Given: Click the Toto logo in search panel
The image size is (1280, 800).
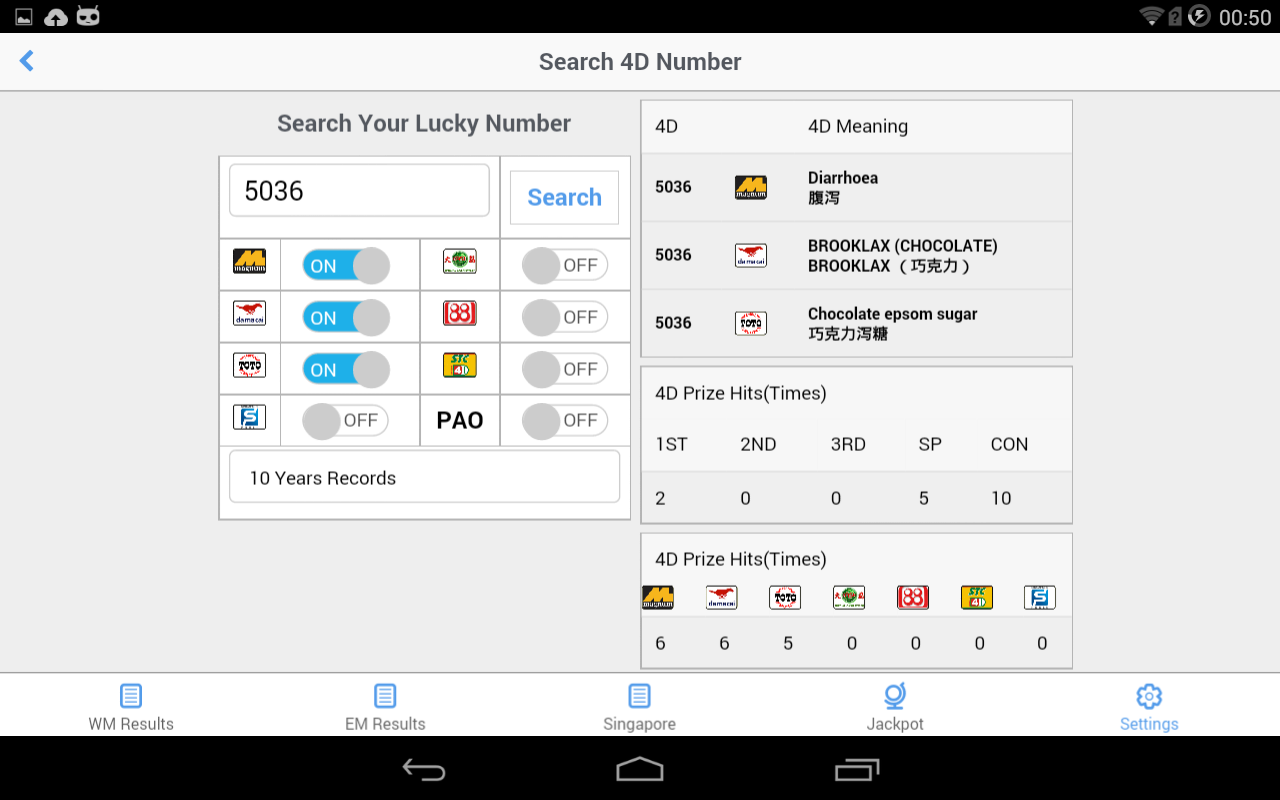Looking at the screenshot, I should 249,365.
